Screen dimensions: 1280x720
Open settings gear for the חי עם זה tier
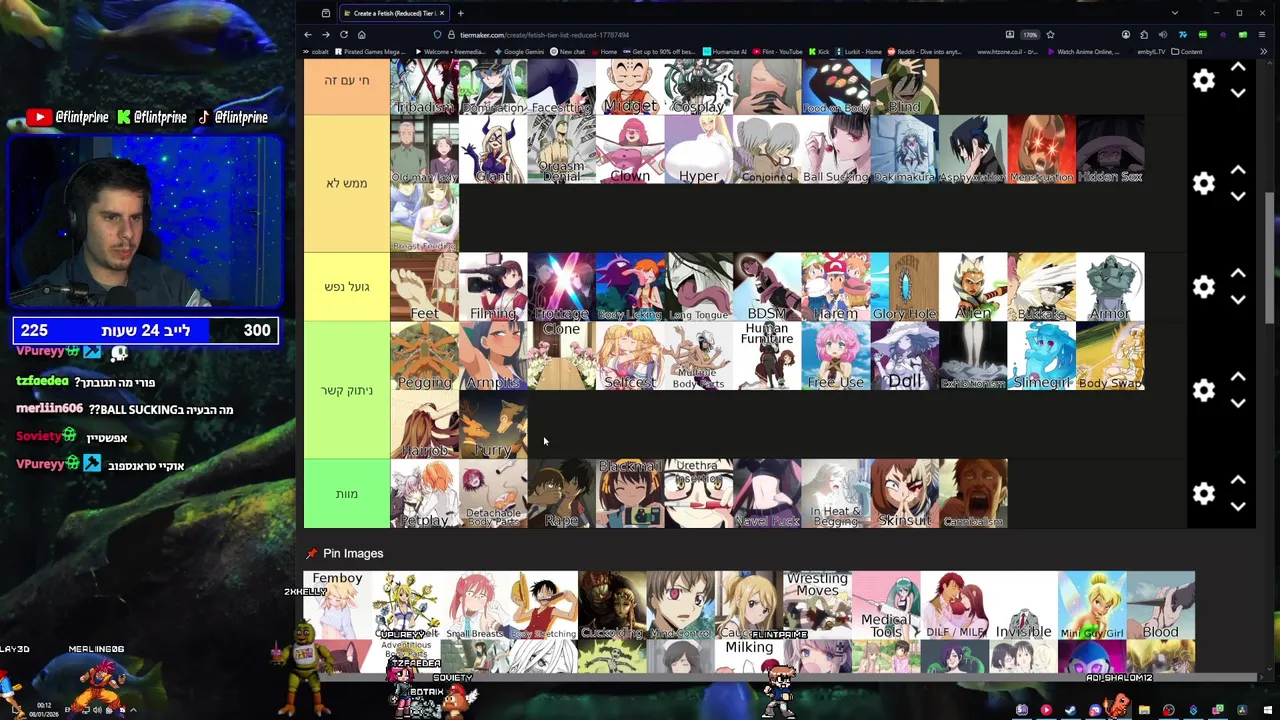(1204, 80)
